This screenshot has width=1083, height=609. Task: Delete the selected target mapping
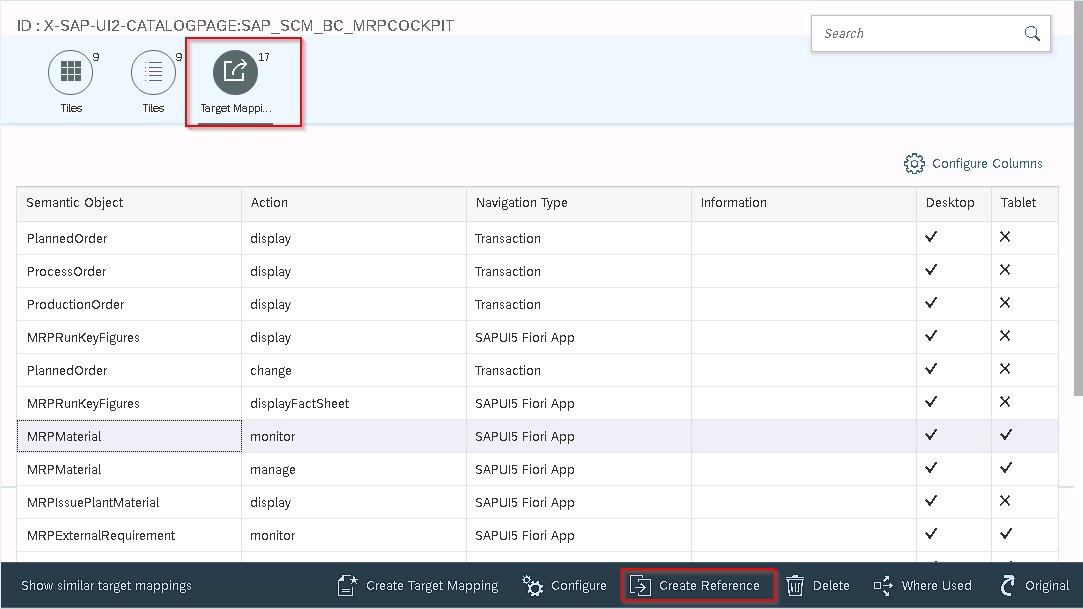pyautogui.click(x=818, y=586)
